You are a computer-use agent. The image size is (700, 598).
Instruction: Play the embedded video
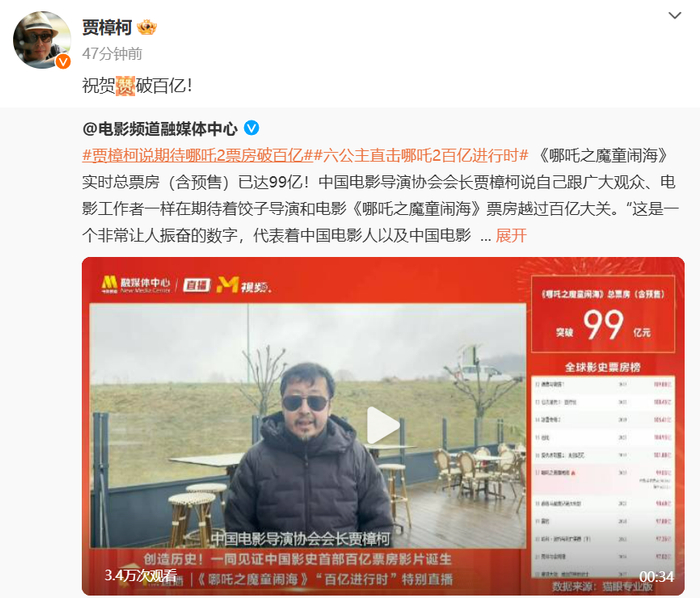(383, 426)
